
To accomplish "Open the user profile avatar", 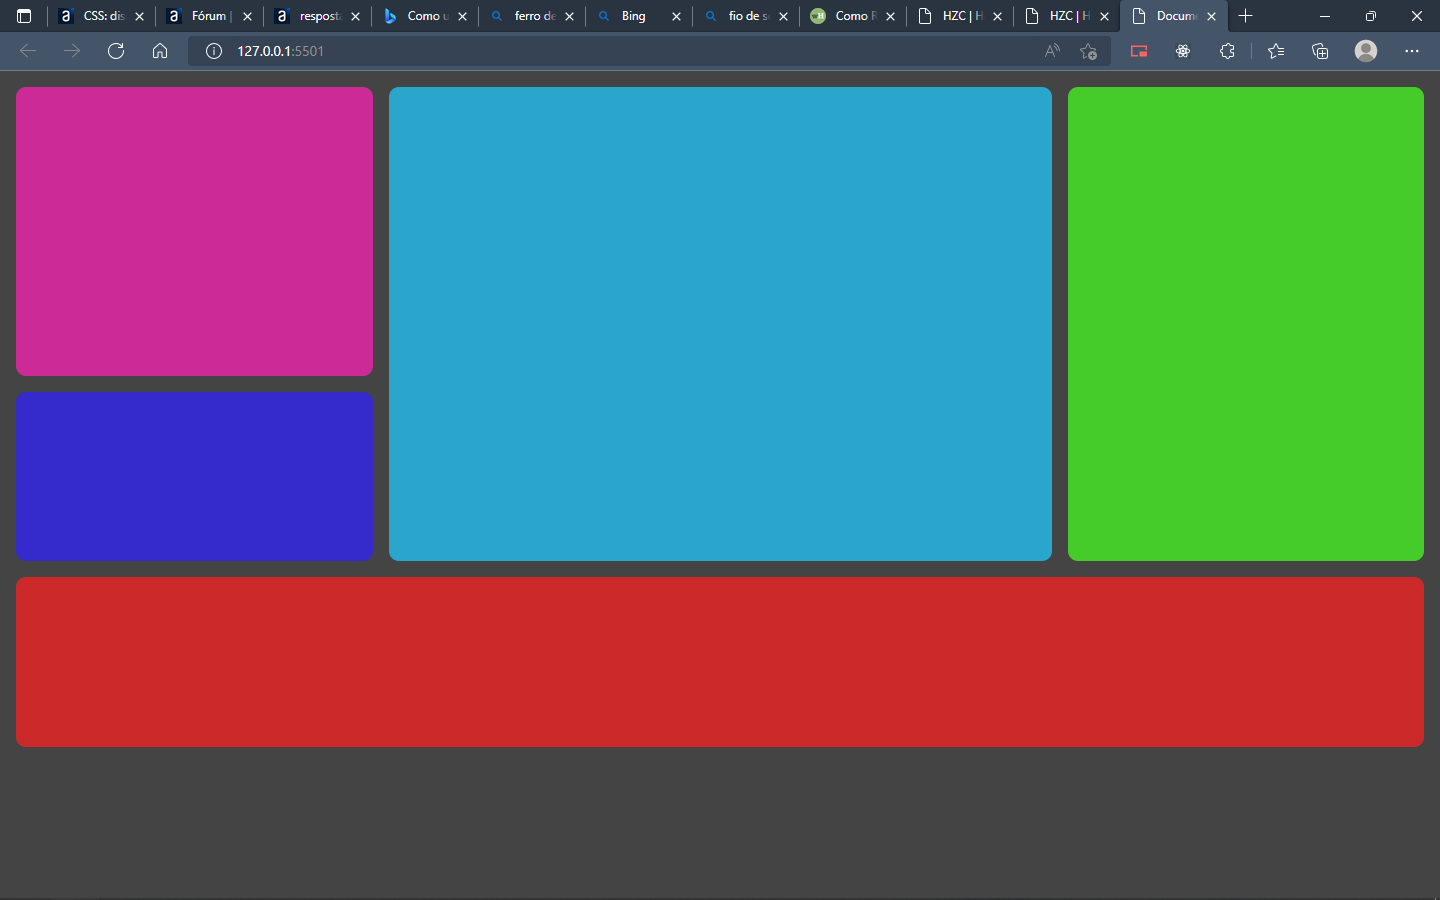I will point(1366,51).
